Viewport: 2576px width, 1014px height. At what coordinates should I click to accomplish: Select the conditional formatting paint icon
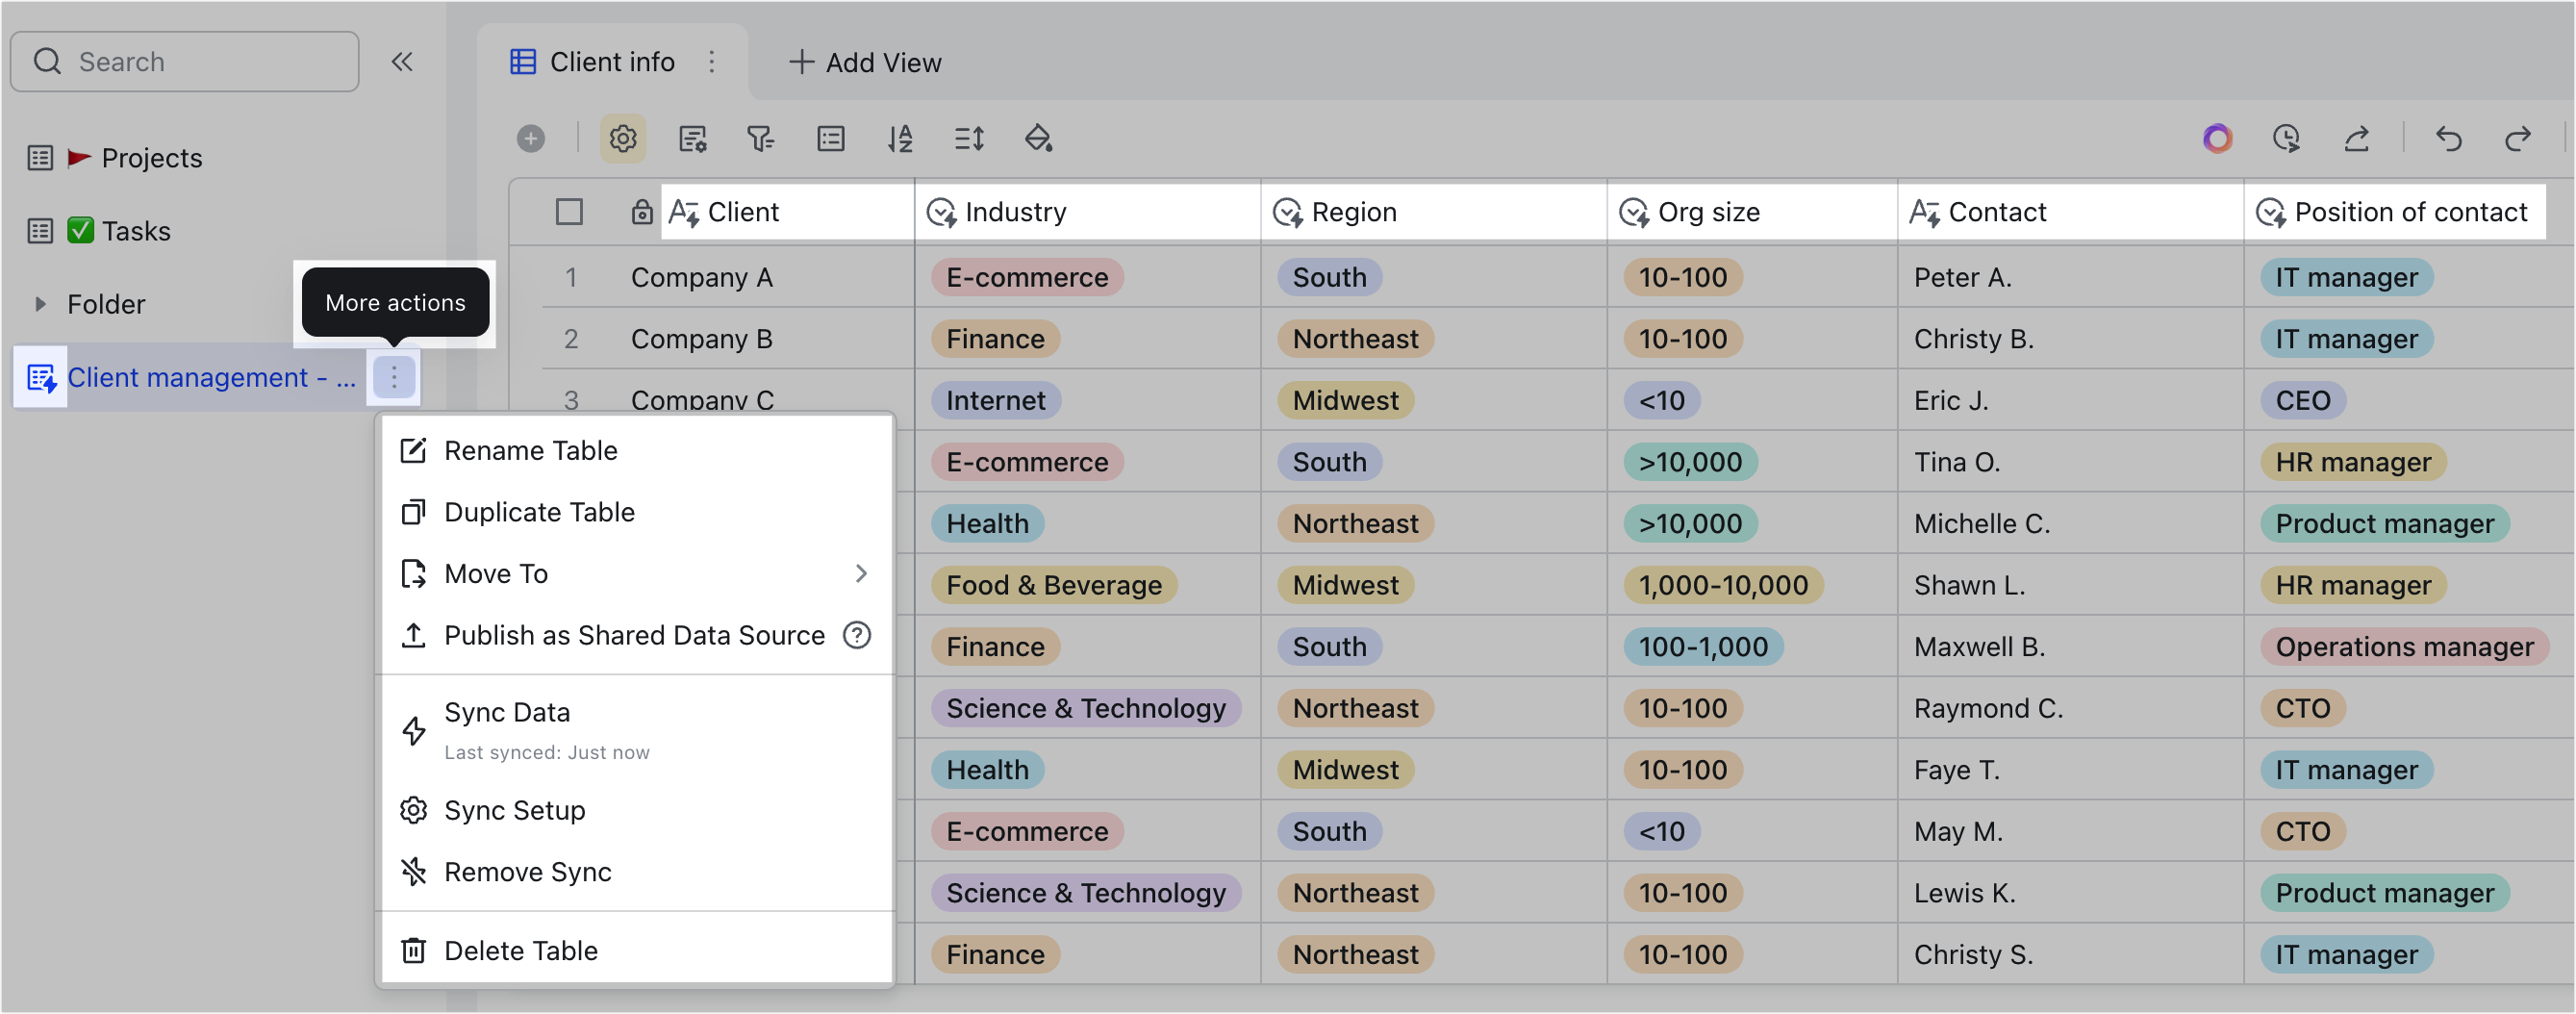point(1040,139)
